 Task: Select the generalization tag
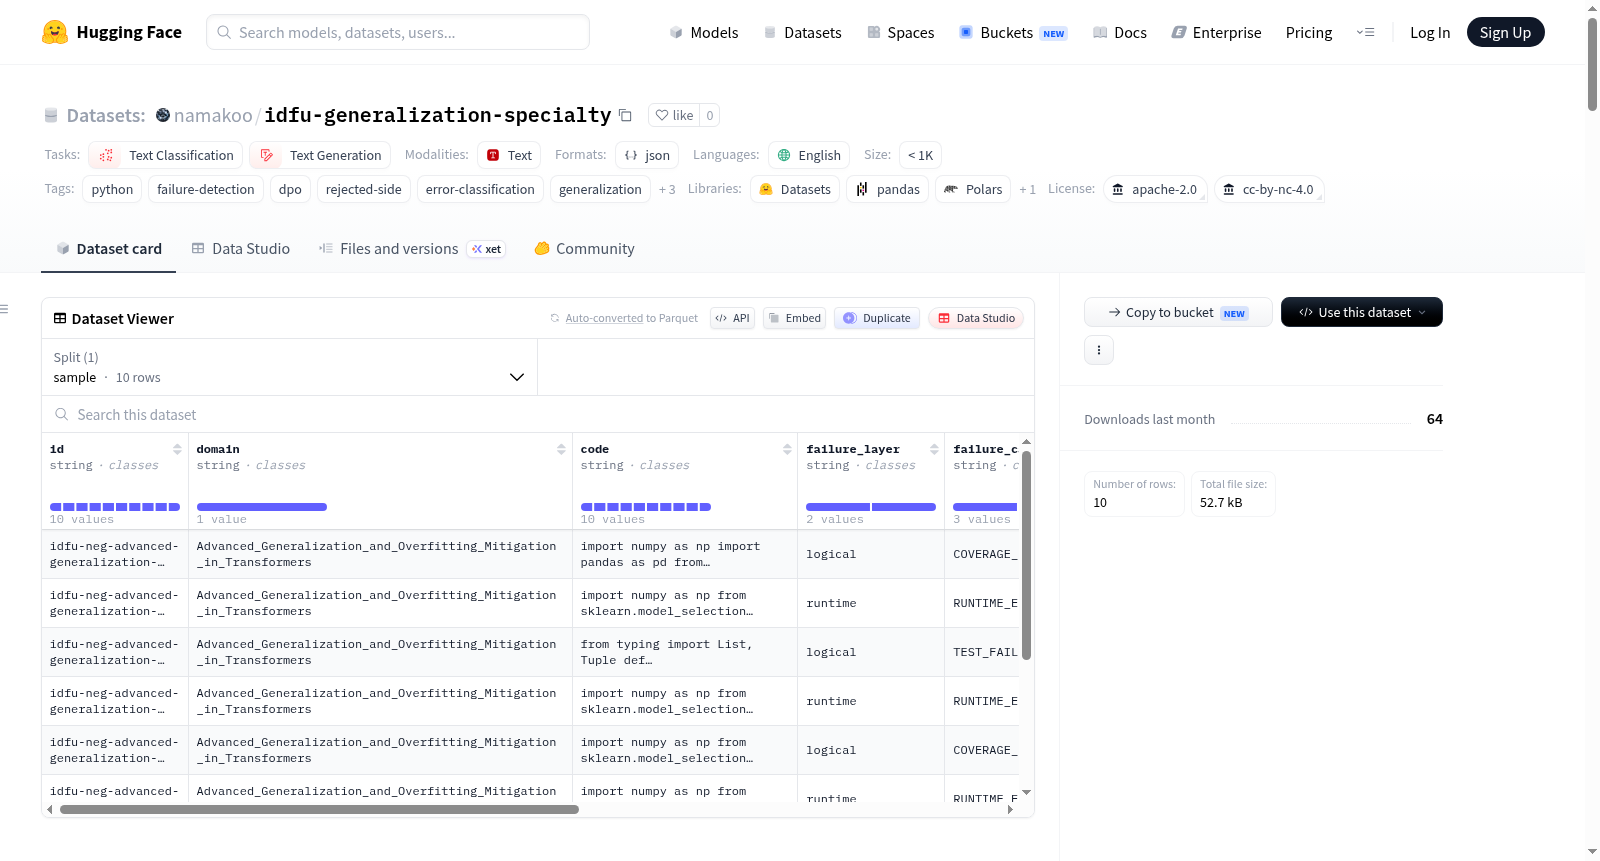coord(600,189)
